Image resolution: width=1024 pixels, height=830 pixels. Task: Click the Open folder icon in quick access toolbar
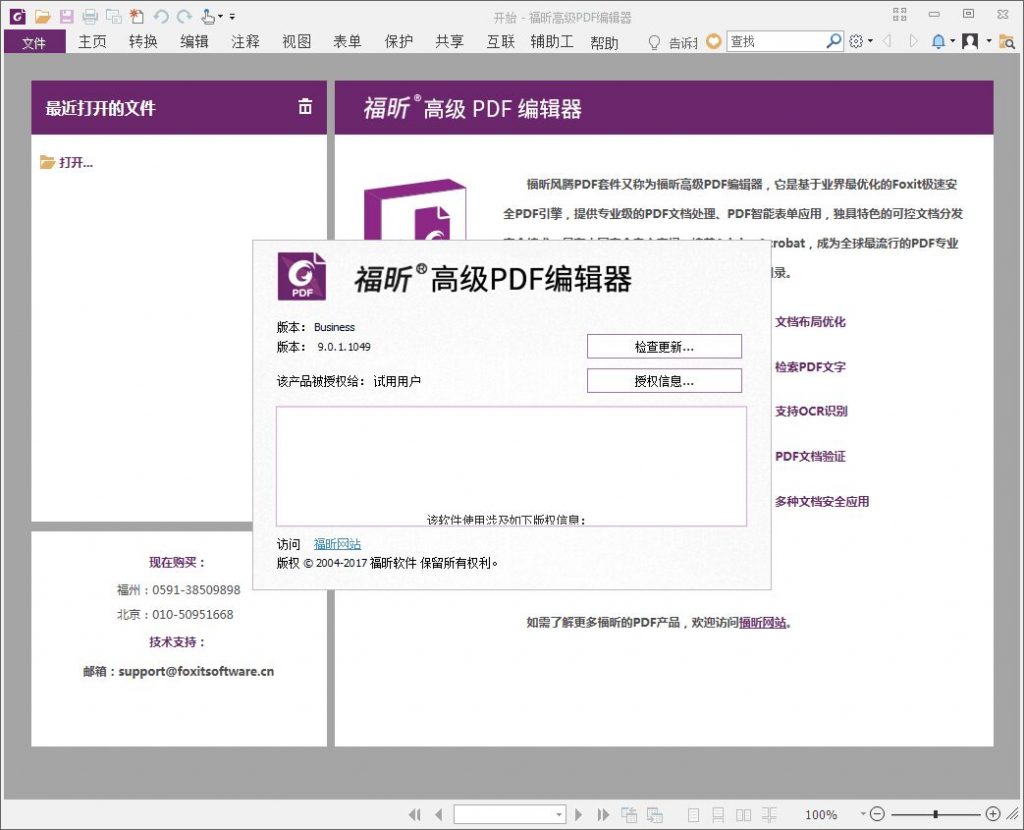[42, 16]
